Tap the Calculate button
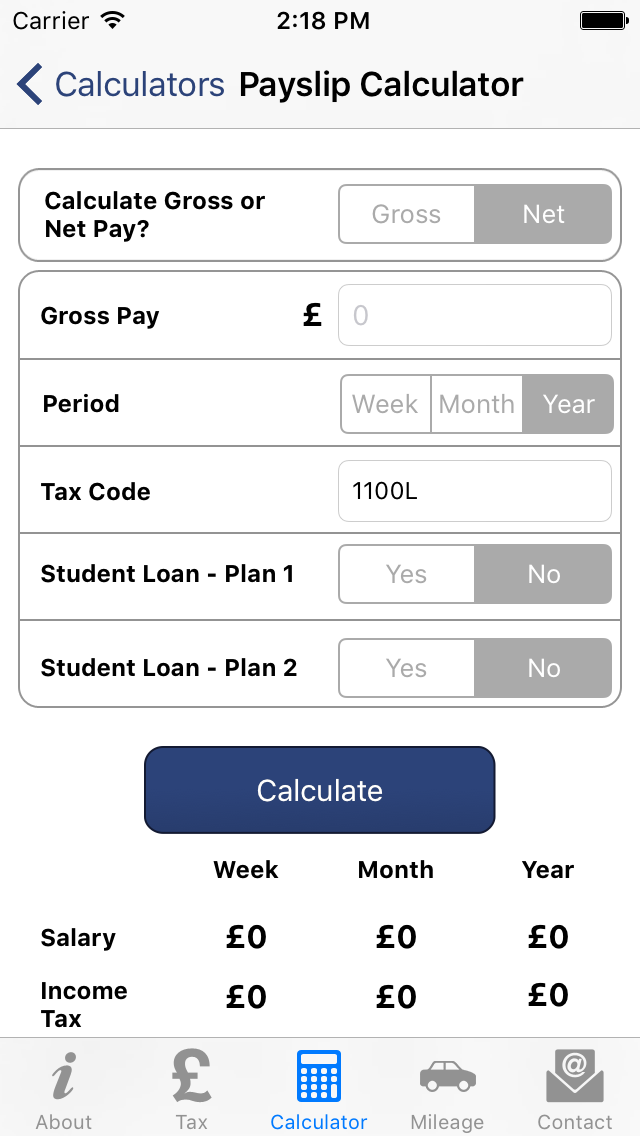The image size is (640, 1136). click(320, 790)
